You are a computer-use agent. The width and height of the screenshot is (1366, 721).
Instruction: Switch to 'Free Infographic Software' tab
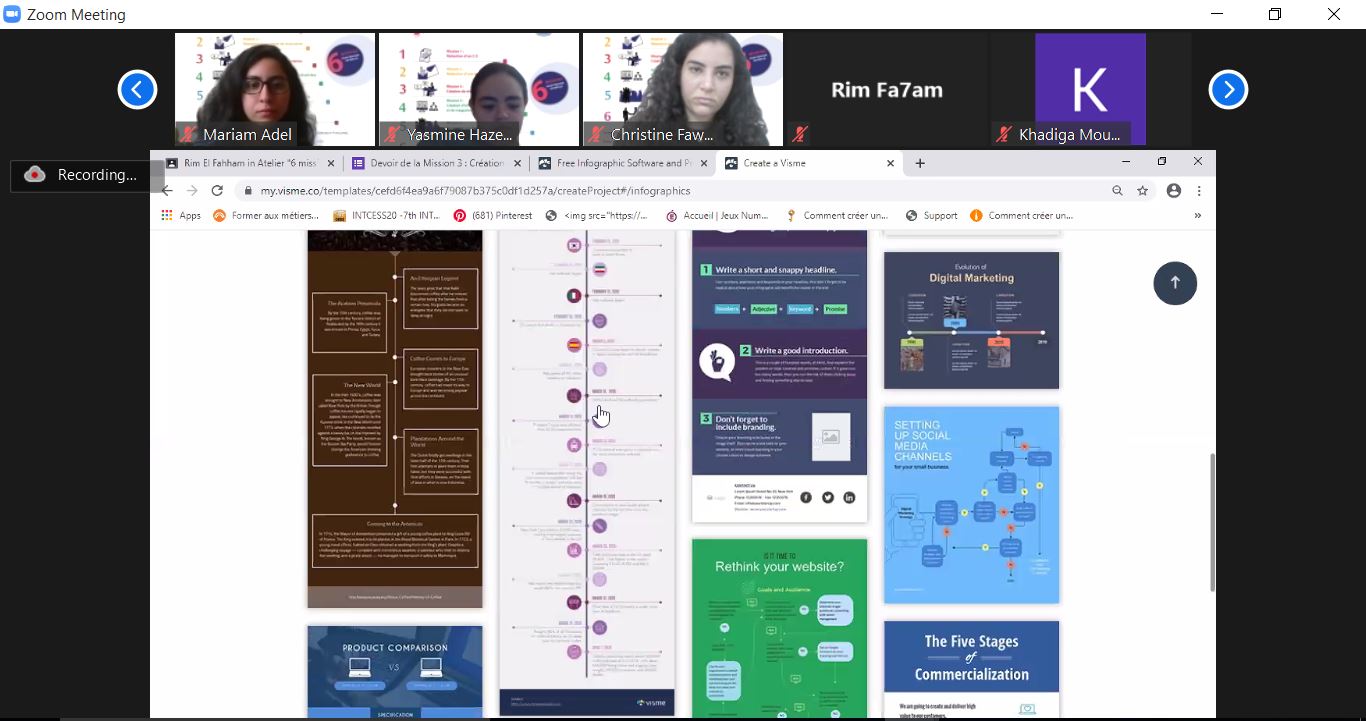(x=620, y=163)
